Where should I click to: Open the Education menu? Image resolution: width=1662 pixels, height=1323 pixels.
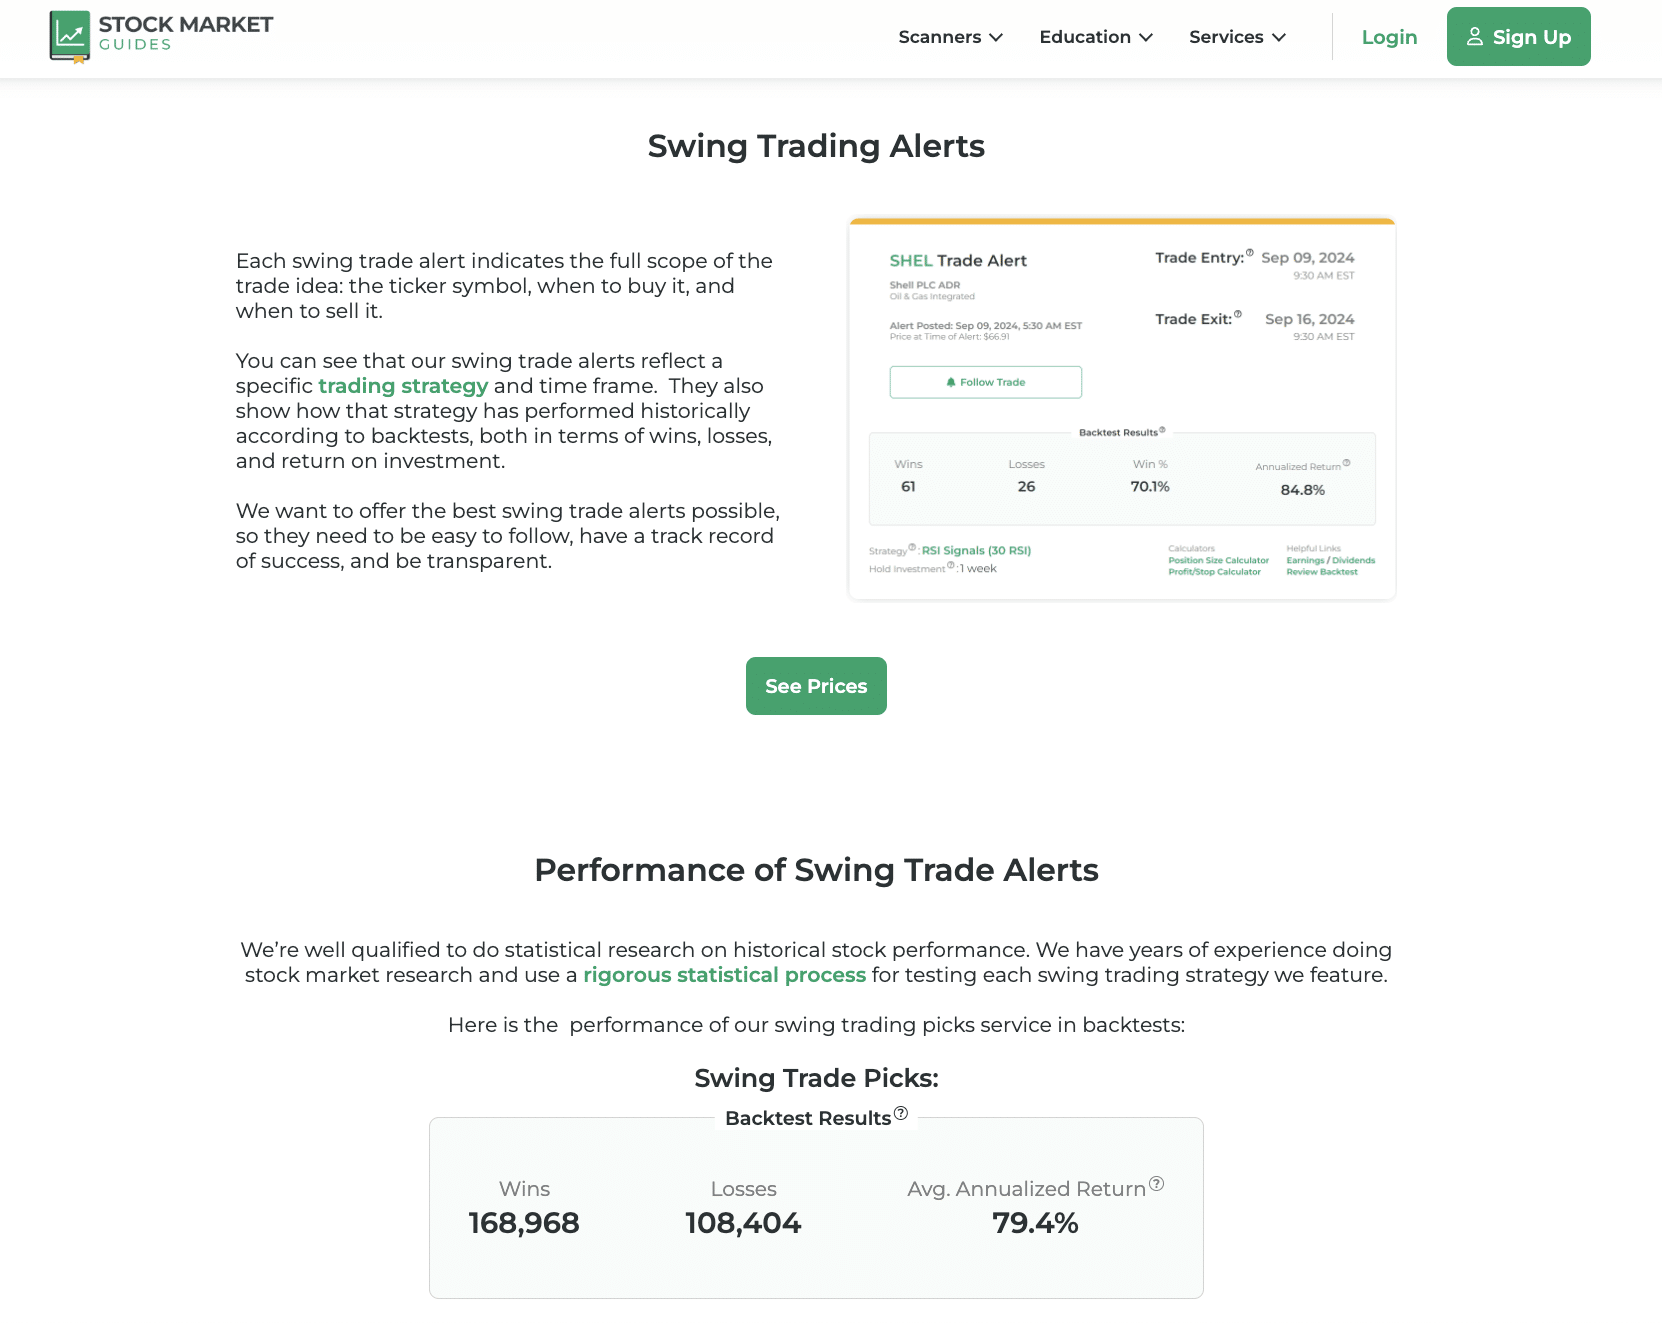[x=1085, y=37]
